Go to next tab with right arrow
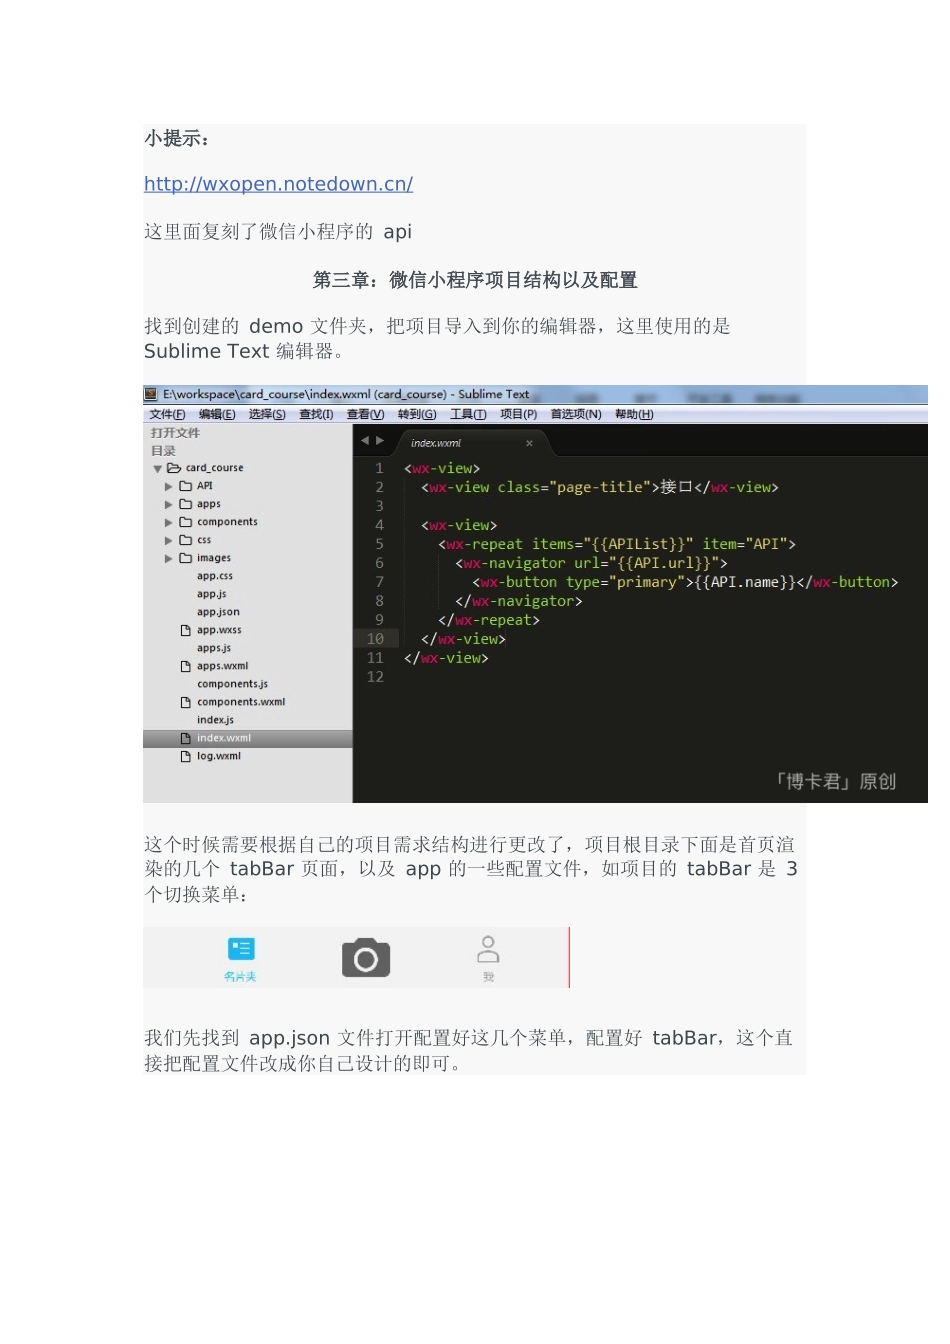950x1344 pixels. 380,441
